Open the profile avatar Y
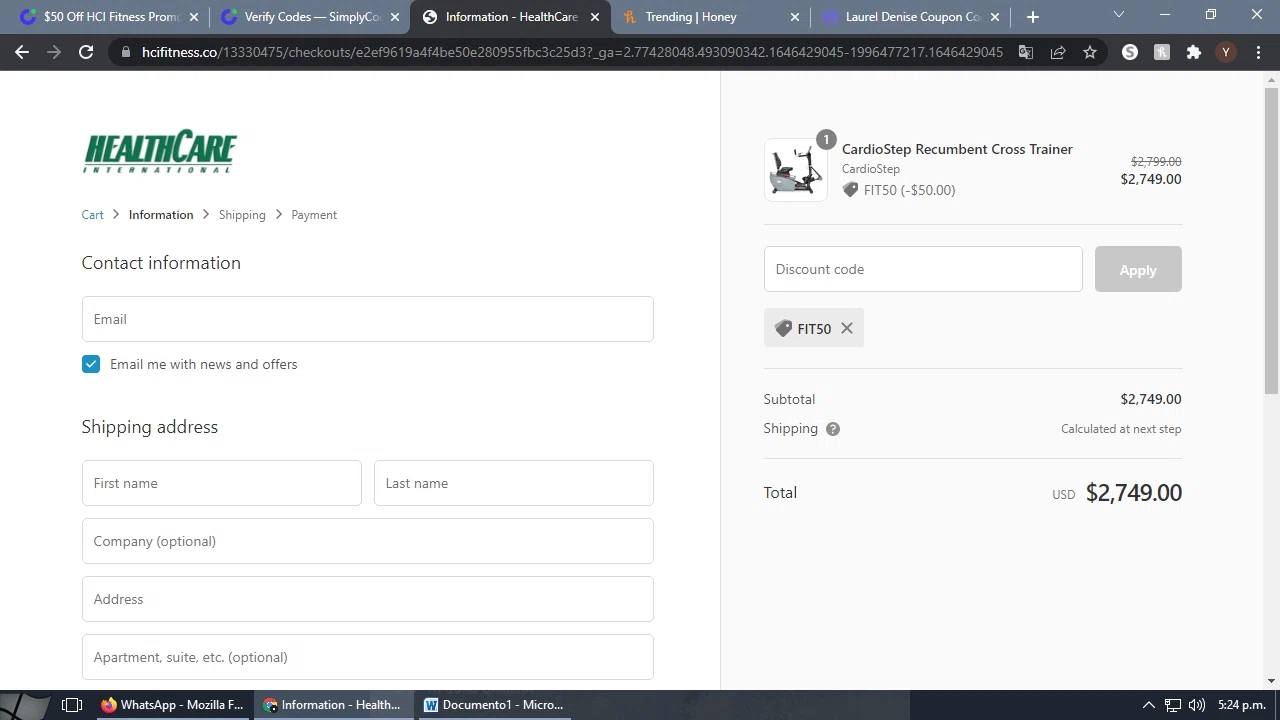The height and width of the screenshot is (720, 1280). [1226, 52]
